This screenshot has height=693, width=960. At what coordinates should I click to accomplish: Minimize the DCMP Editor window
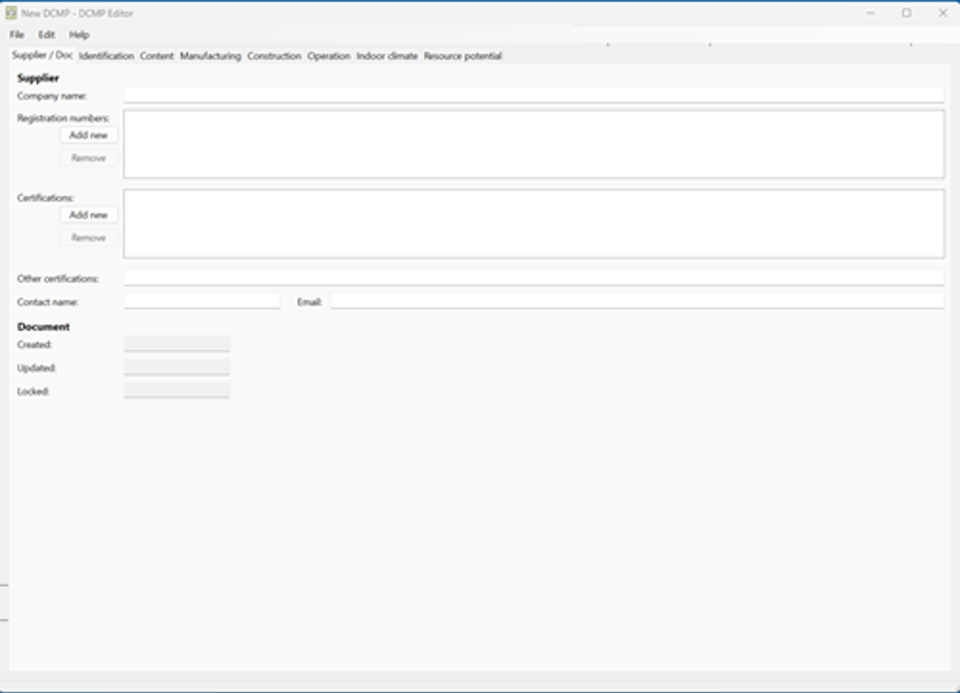pyautogui.click(x=871, y=13)
